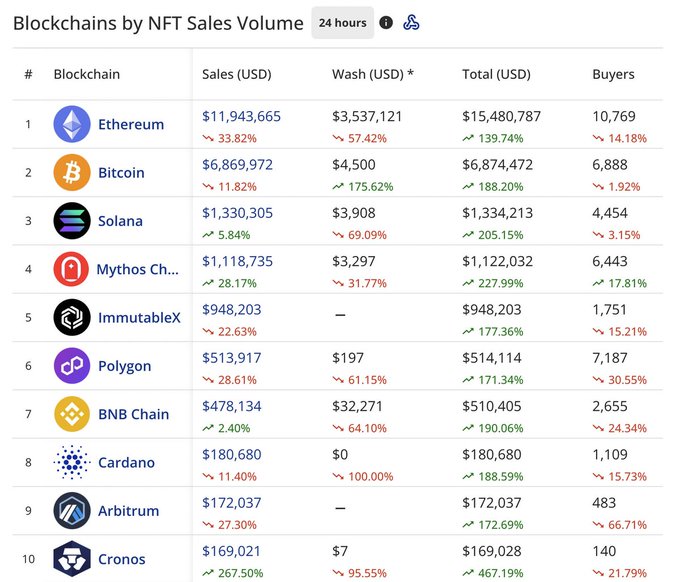This screenshot has height=582, width=680.
Task: Click the Ethereum logo icon
Action: (72, 124)
